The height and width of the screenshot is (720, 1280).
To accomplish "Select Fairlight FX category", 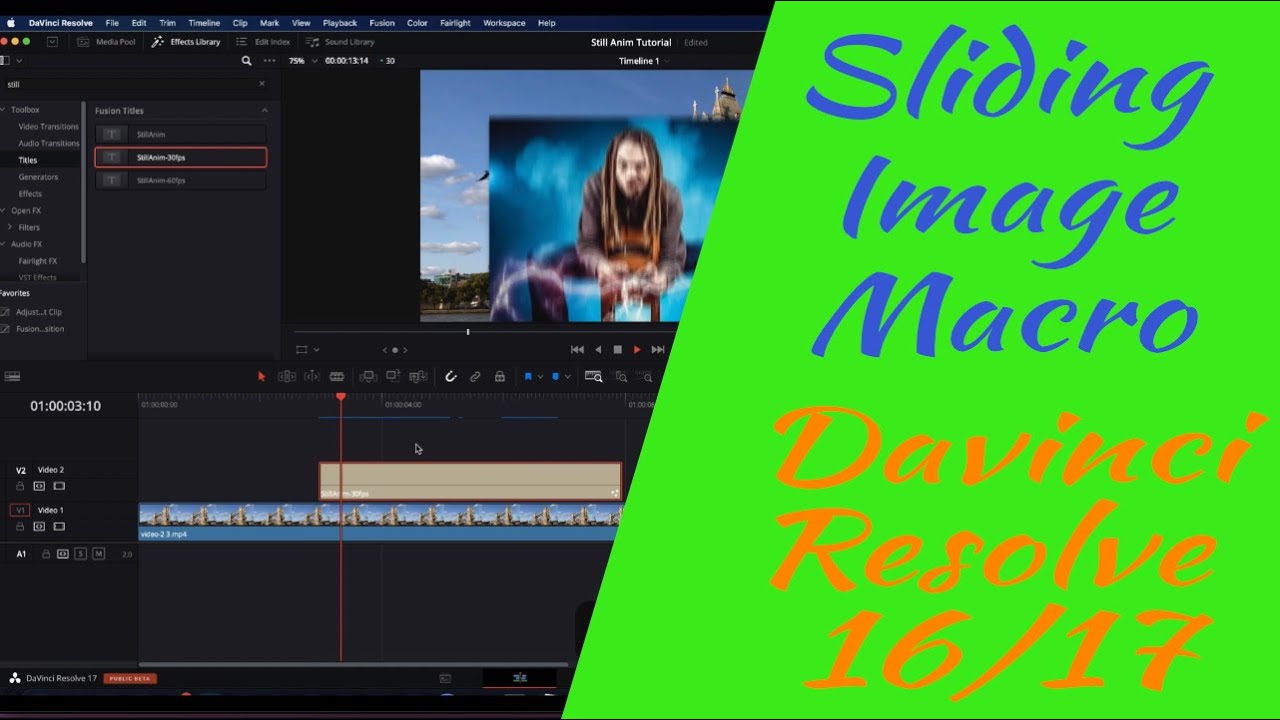I will [x=38, y=261].
